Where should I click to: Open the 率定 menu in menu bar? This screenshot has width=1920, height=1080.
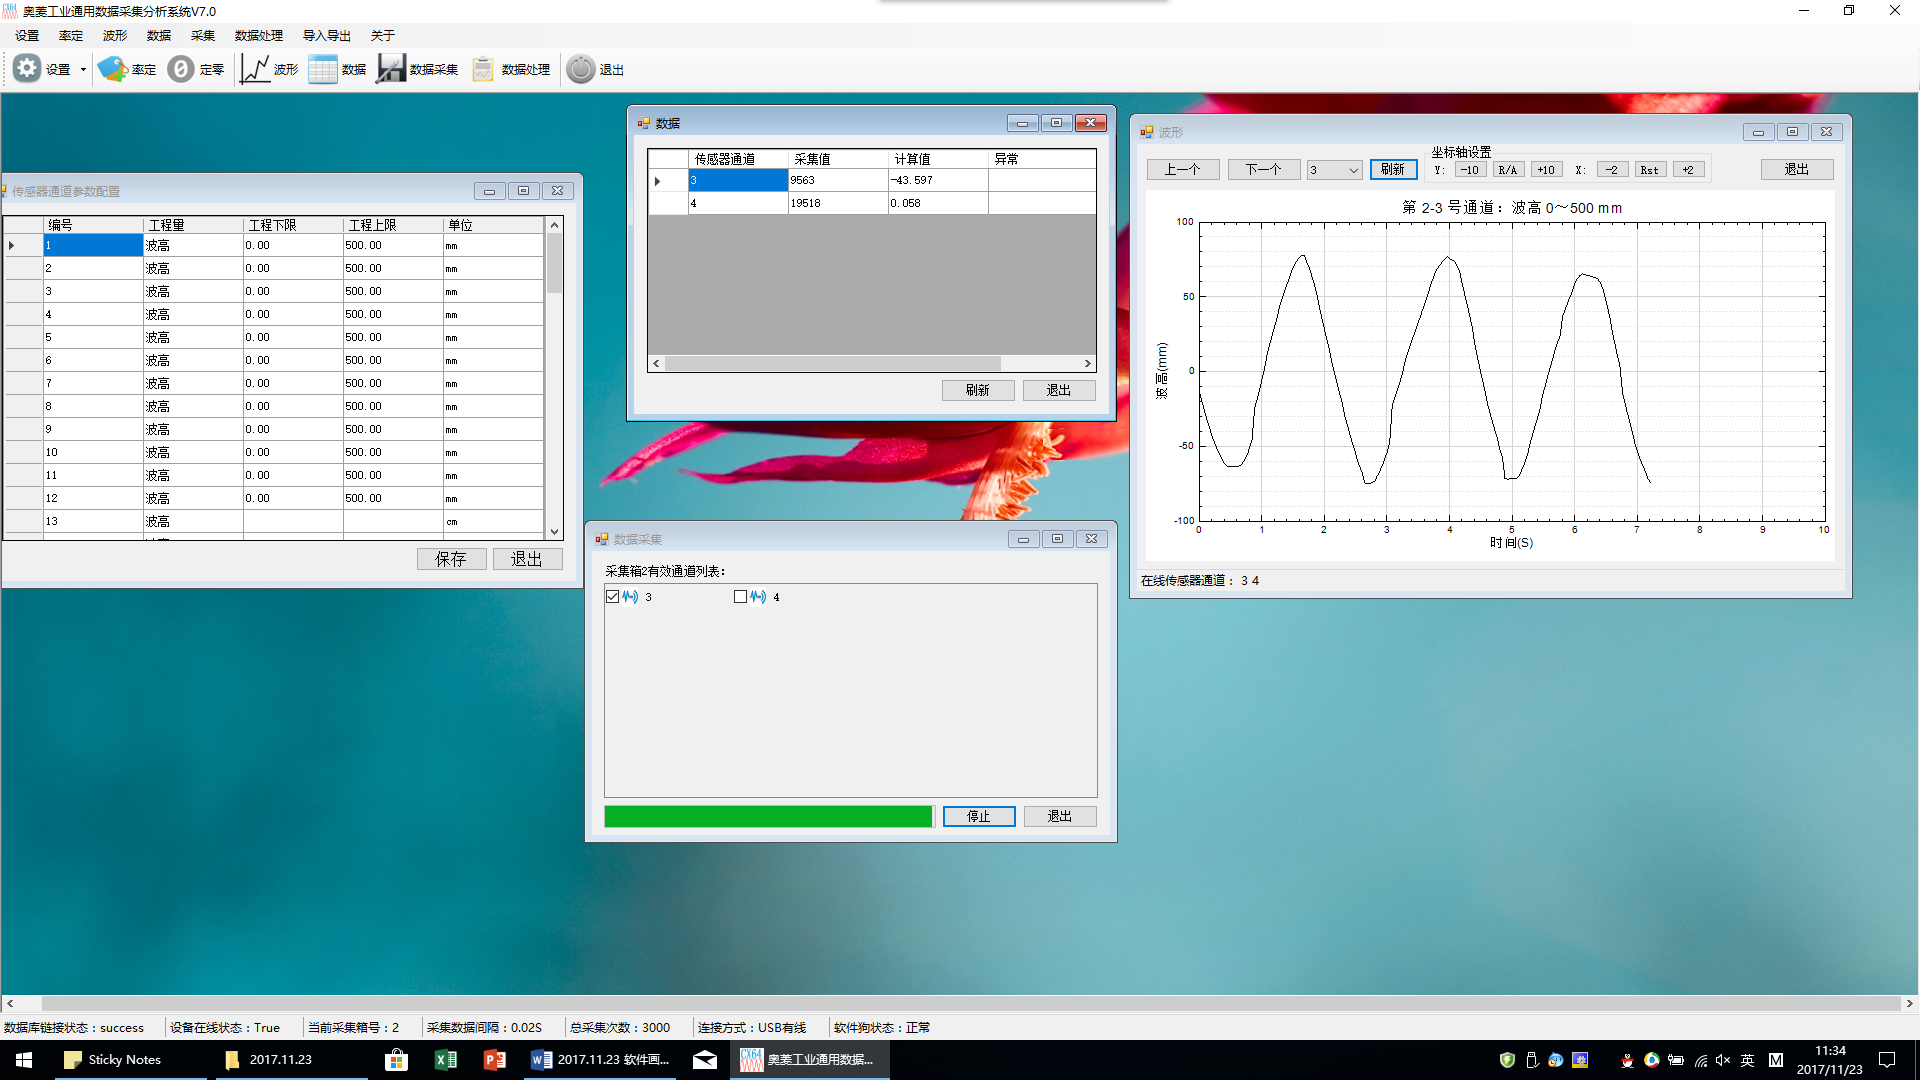tap(71, 35)
